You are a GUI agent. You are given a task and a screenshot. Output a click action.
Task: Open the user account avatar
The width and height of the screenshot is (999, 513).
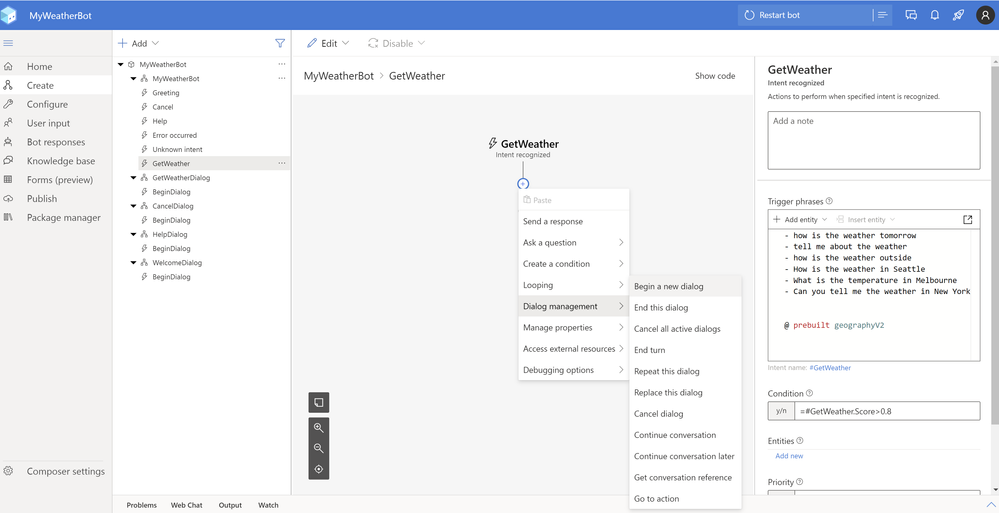984,15
